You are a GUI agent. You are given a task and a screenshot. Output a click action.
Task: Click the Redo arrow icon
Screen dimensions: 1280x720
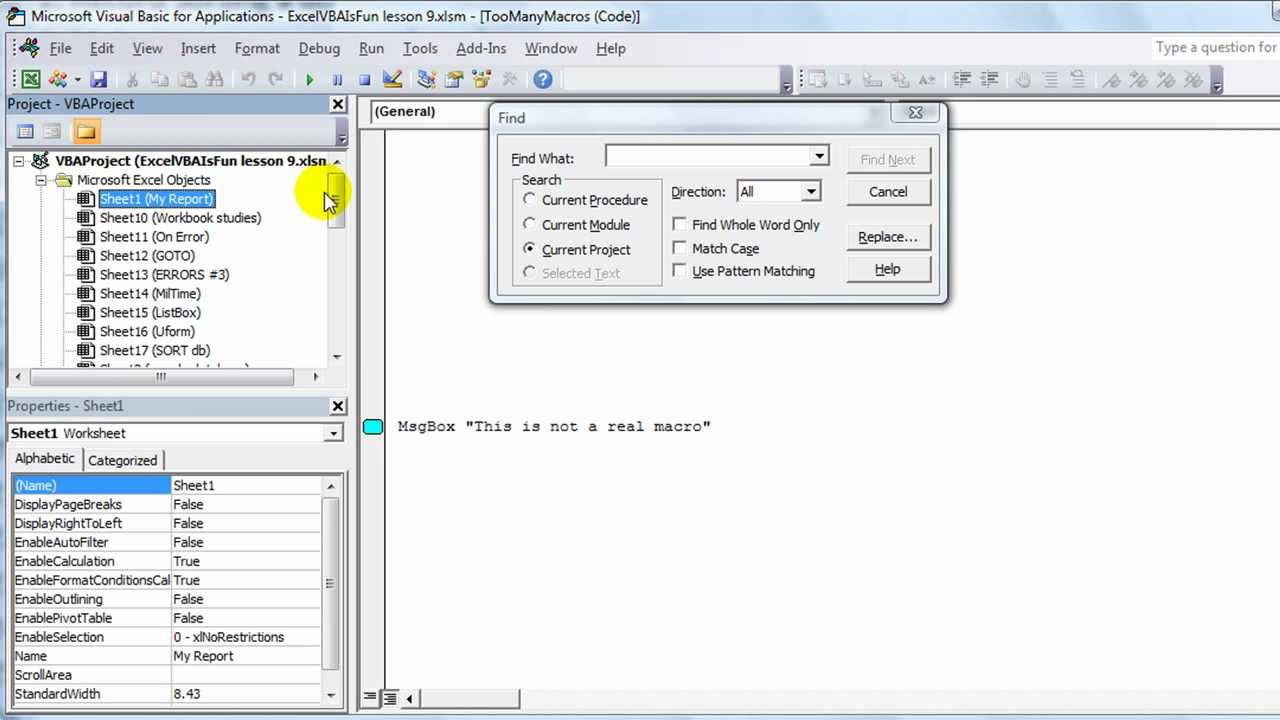point(275,80)
